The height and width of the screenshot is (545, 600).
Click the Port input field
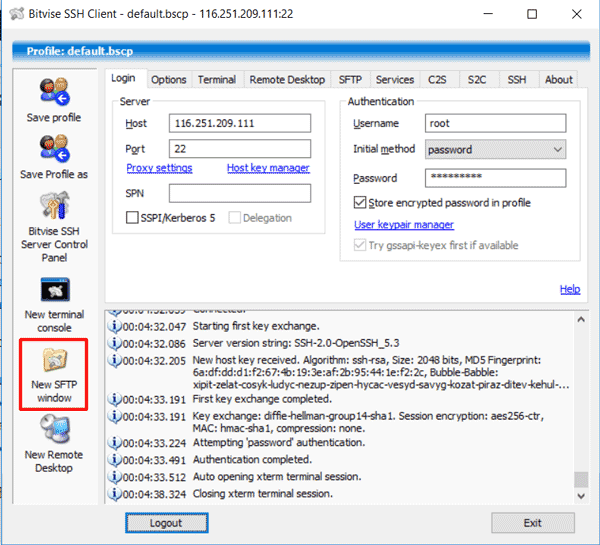(x=240, y=148)
